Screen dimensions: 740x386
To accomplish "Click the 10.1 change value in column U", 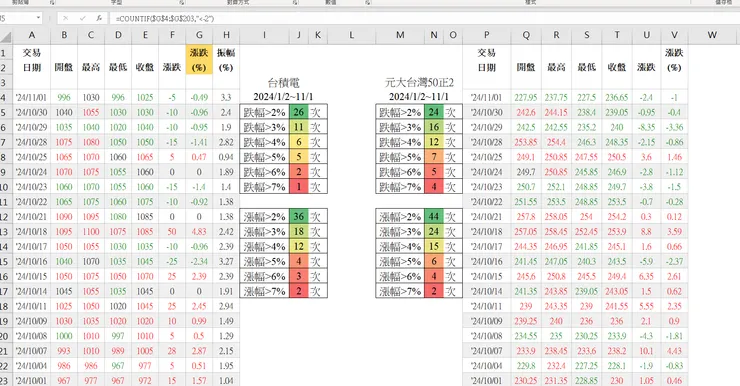I will [646, 351].
